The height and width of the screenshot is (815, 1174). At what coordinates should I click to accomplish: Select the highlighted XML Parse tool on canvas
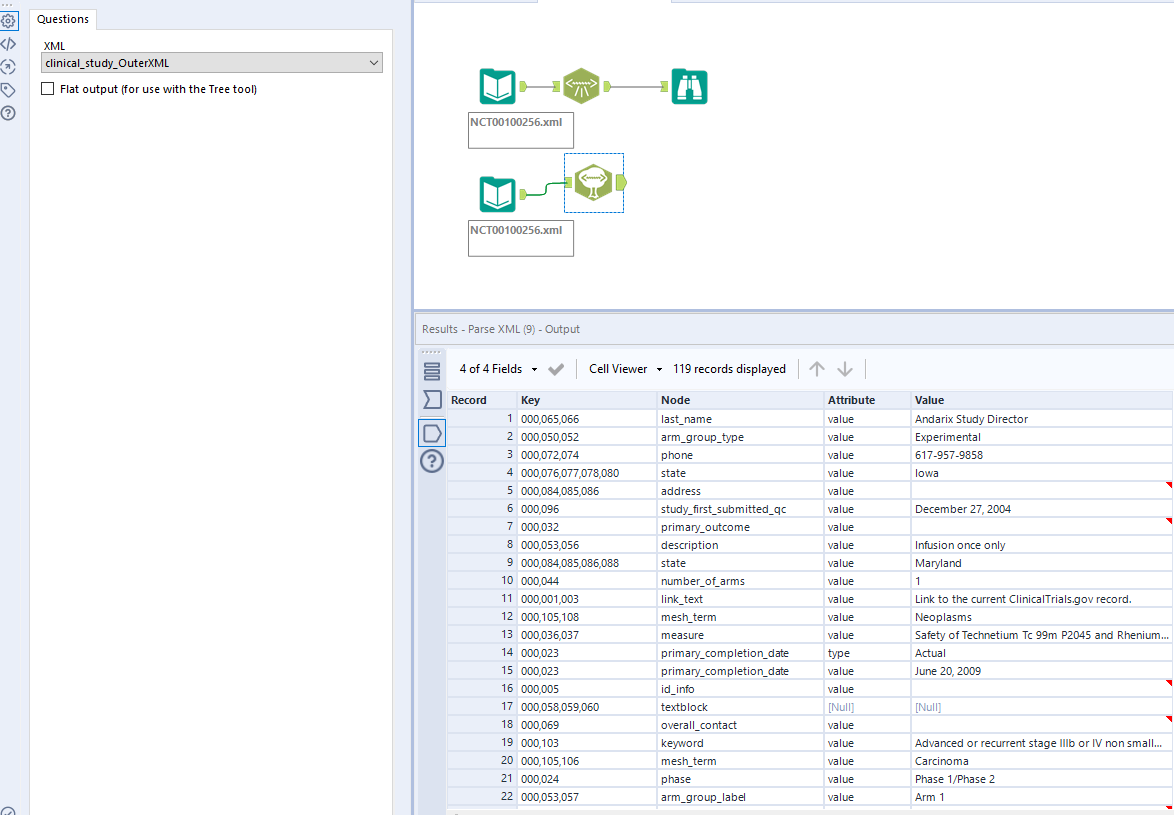click(x=593, y=183)
